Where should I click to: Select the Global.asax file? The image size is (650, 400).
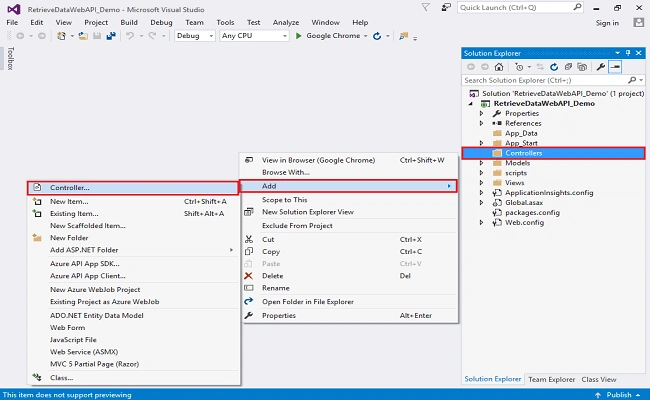[524, 203]
